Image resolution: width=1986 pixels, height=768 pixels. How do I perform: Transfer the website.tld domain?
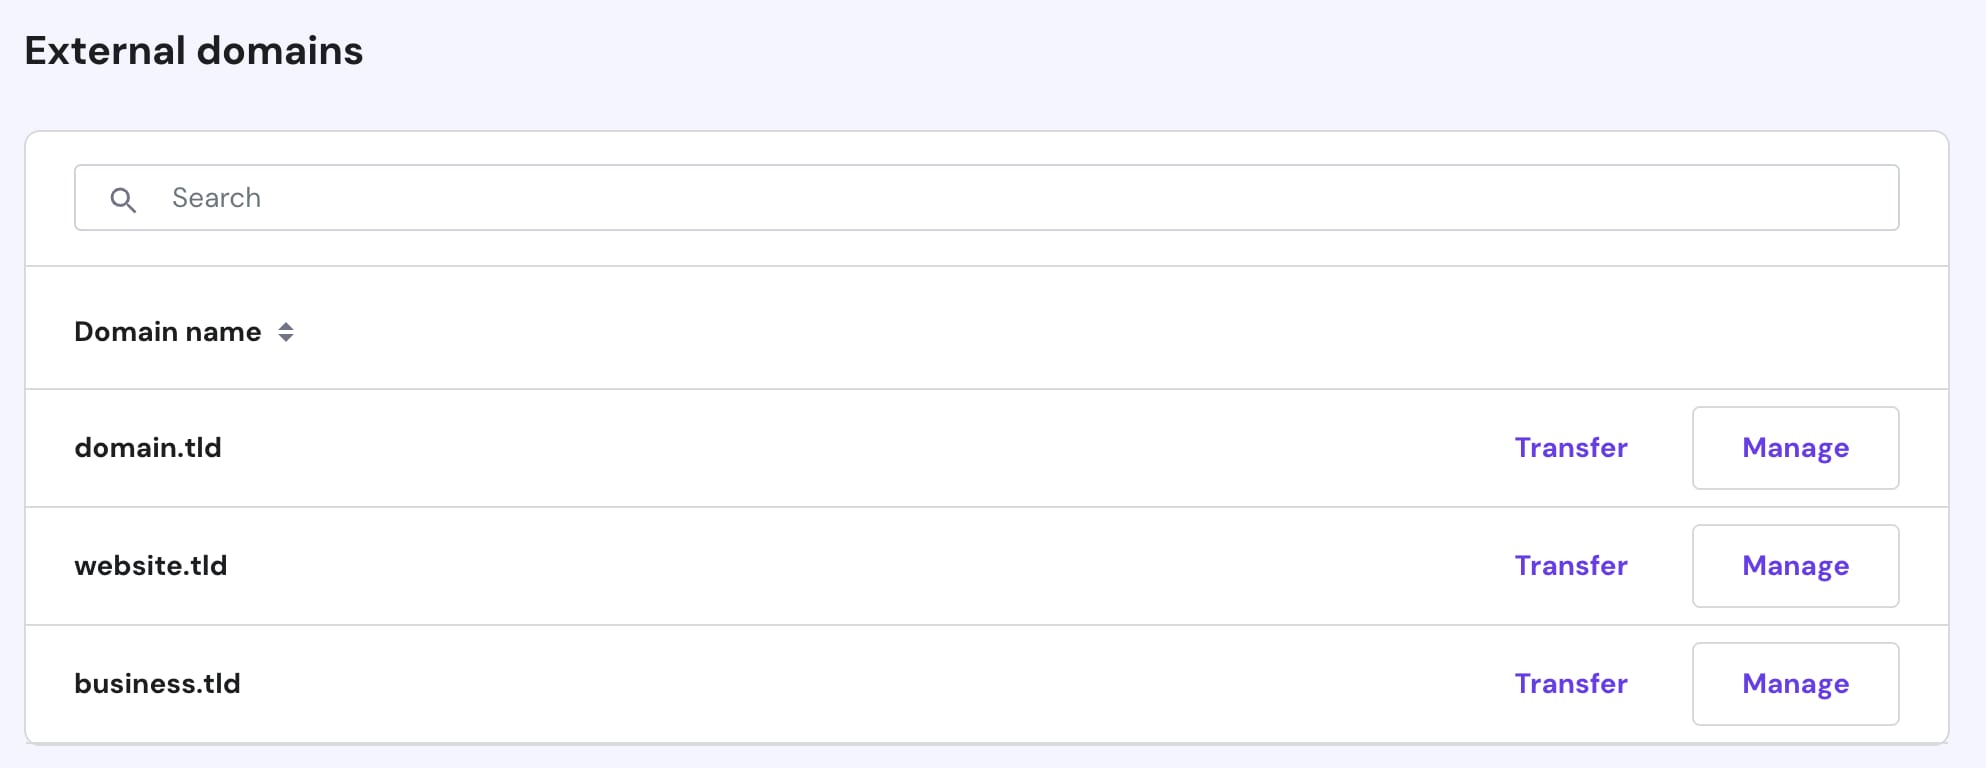[x=1570, y=566]
